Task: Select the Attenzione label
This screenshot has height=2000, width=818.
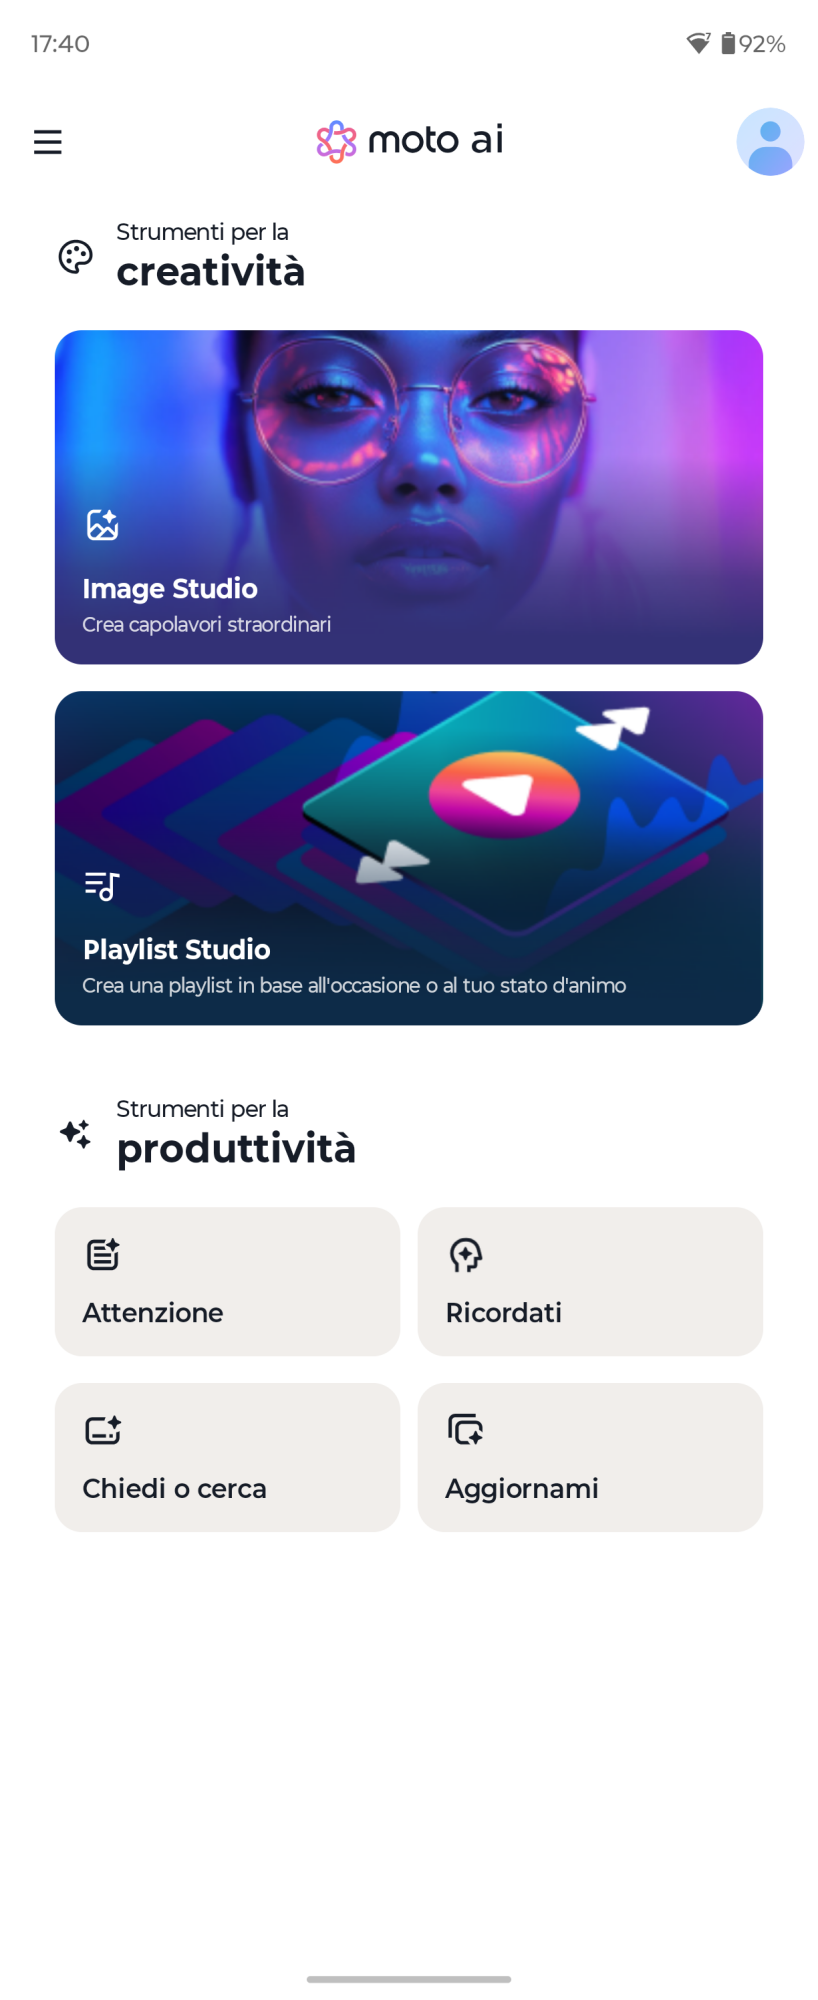Action: [x=153, y=1313]
